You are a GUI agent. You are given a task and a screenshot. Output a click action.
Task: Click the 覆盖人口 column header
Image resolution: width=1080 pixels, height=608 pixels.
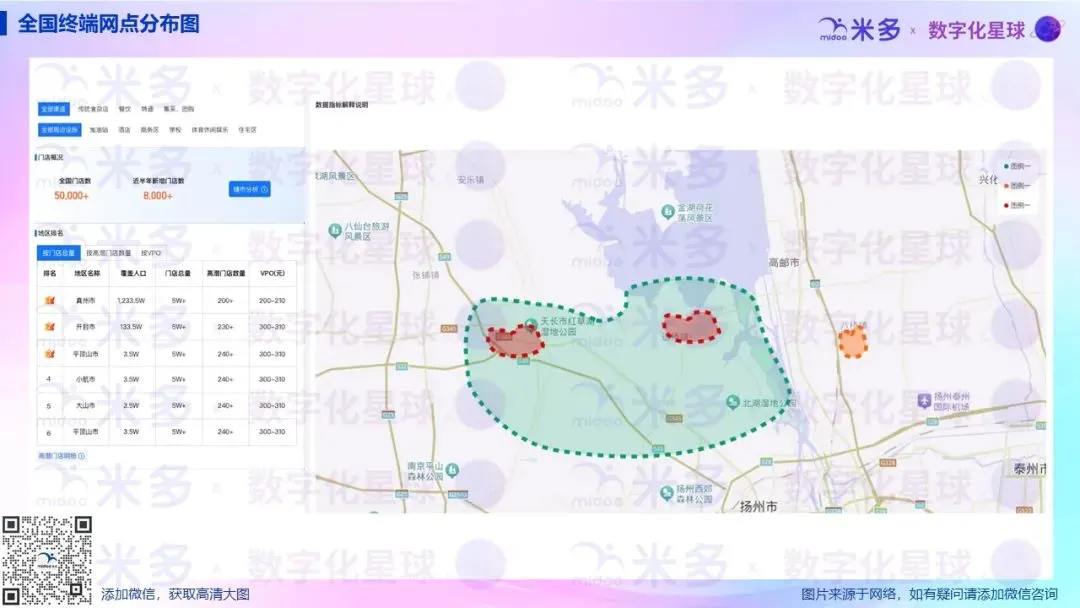(x=134, y=273)
